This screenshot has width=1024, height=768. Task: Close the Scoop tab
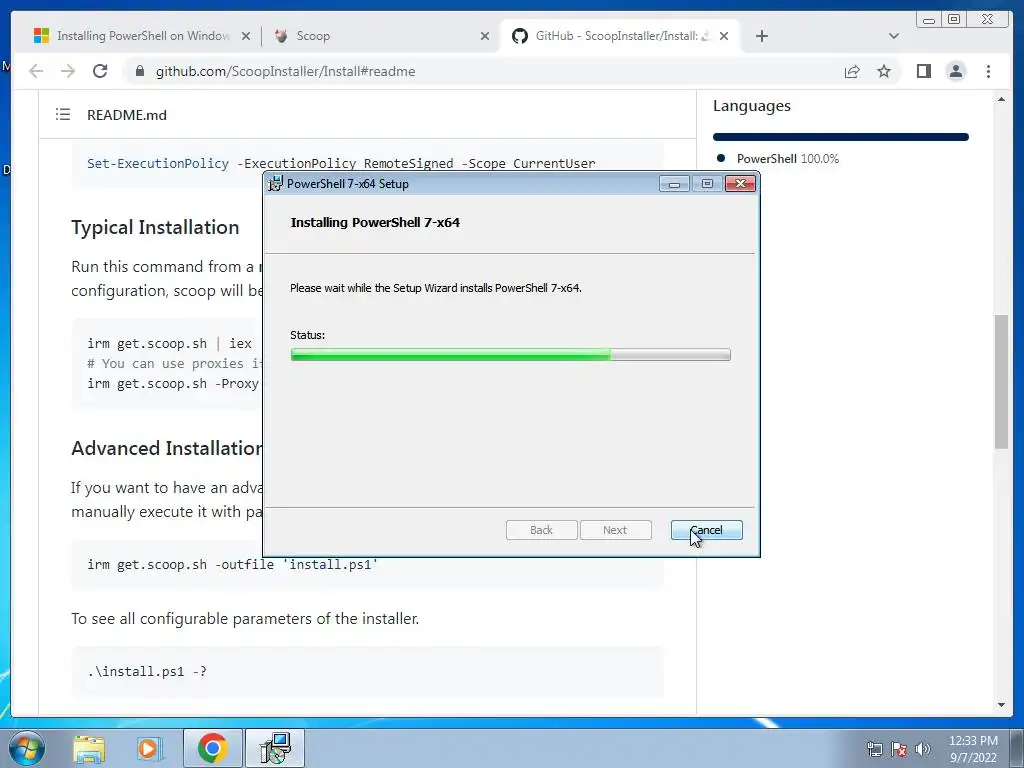485,36
